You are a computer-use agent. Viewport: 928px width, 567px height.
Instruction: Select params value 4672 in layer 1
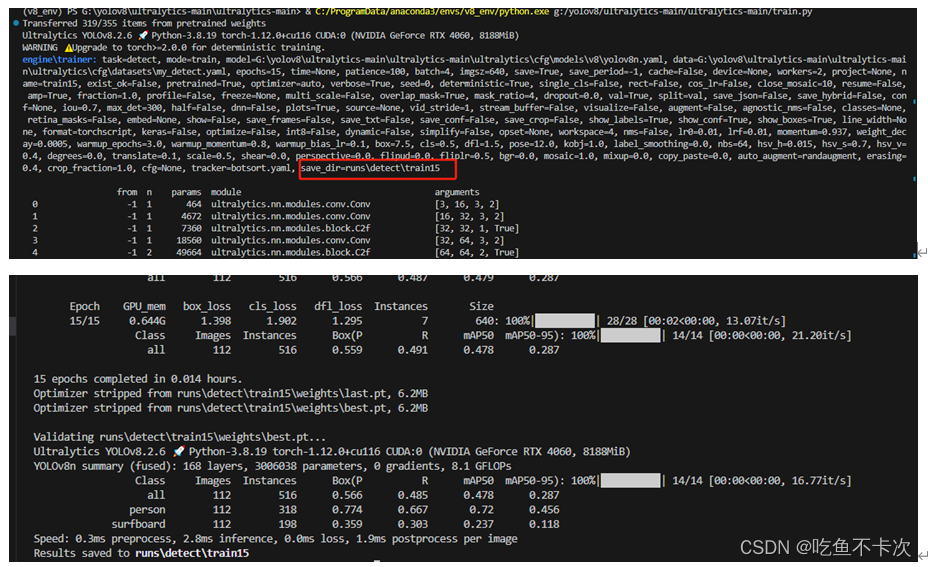tap(191, 217)
